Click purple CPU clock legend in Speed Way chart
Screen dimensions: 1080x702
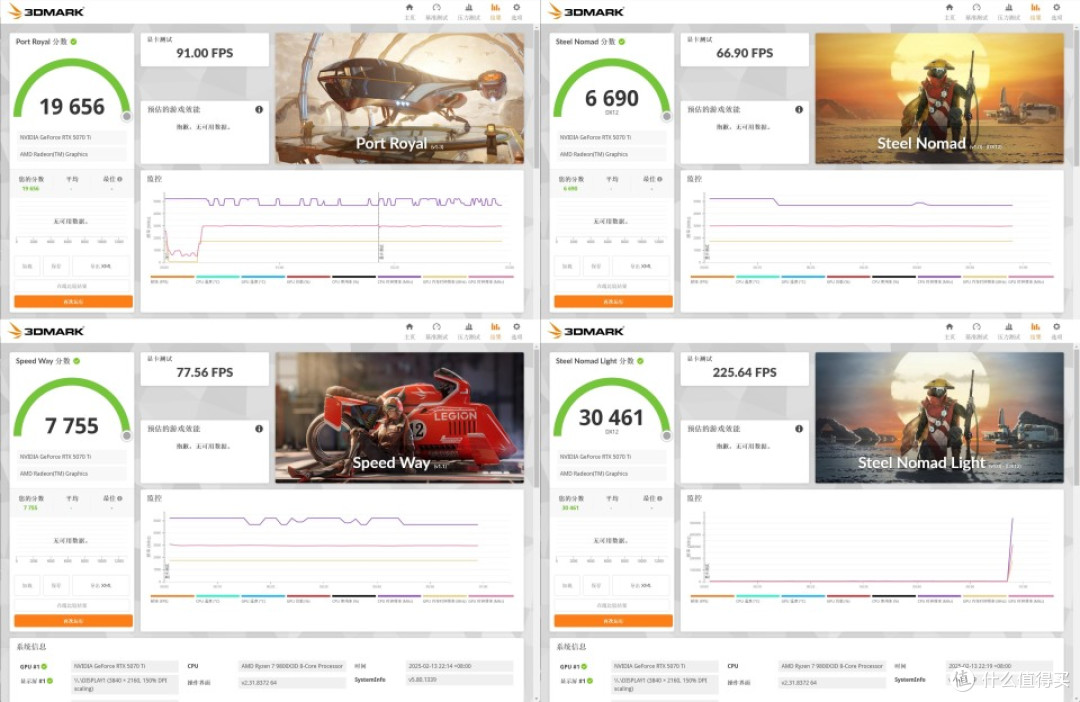coord(399,596)
